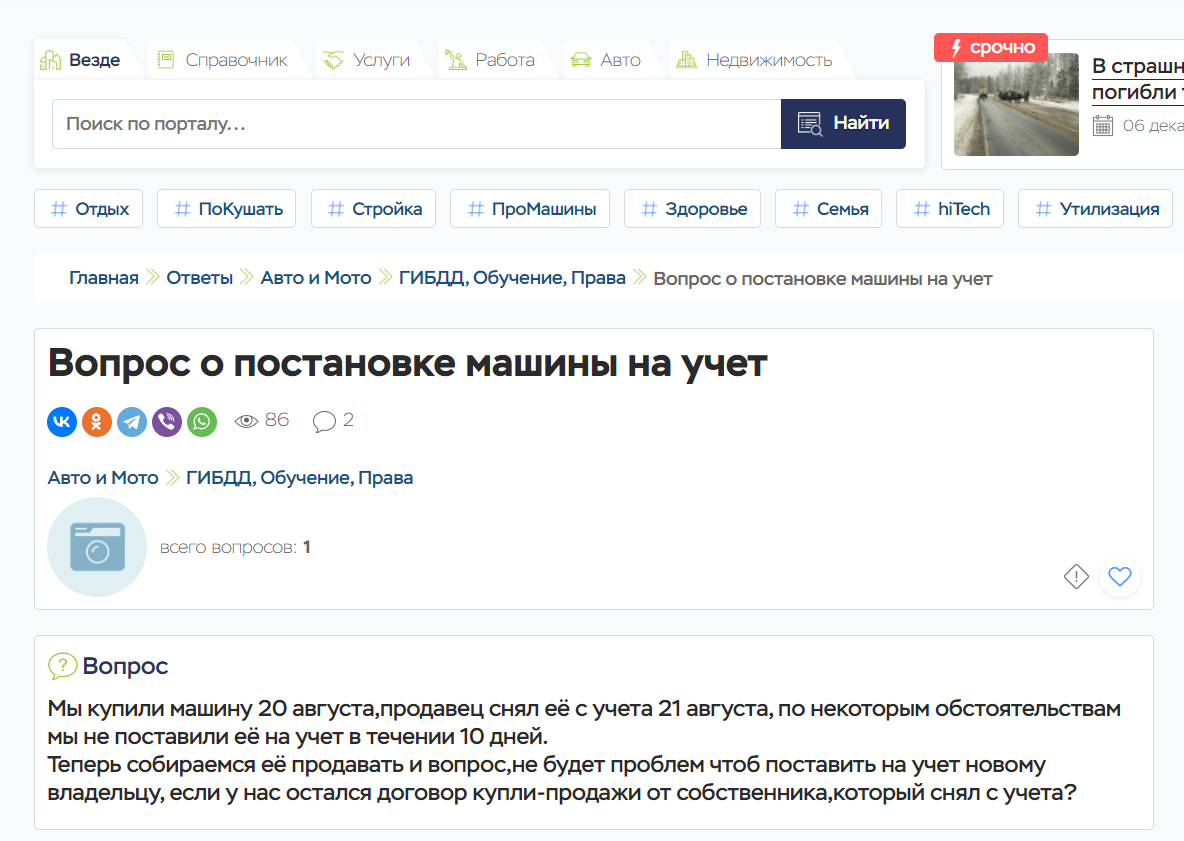This screenshot has width=1184, height=841.
Task: Share the question via VK icon
Action: click(x=62, y=422)
